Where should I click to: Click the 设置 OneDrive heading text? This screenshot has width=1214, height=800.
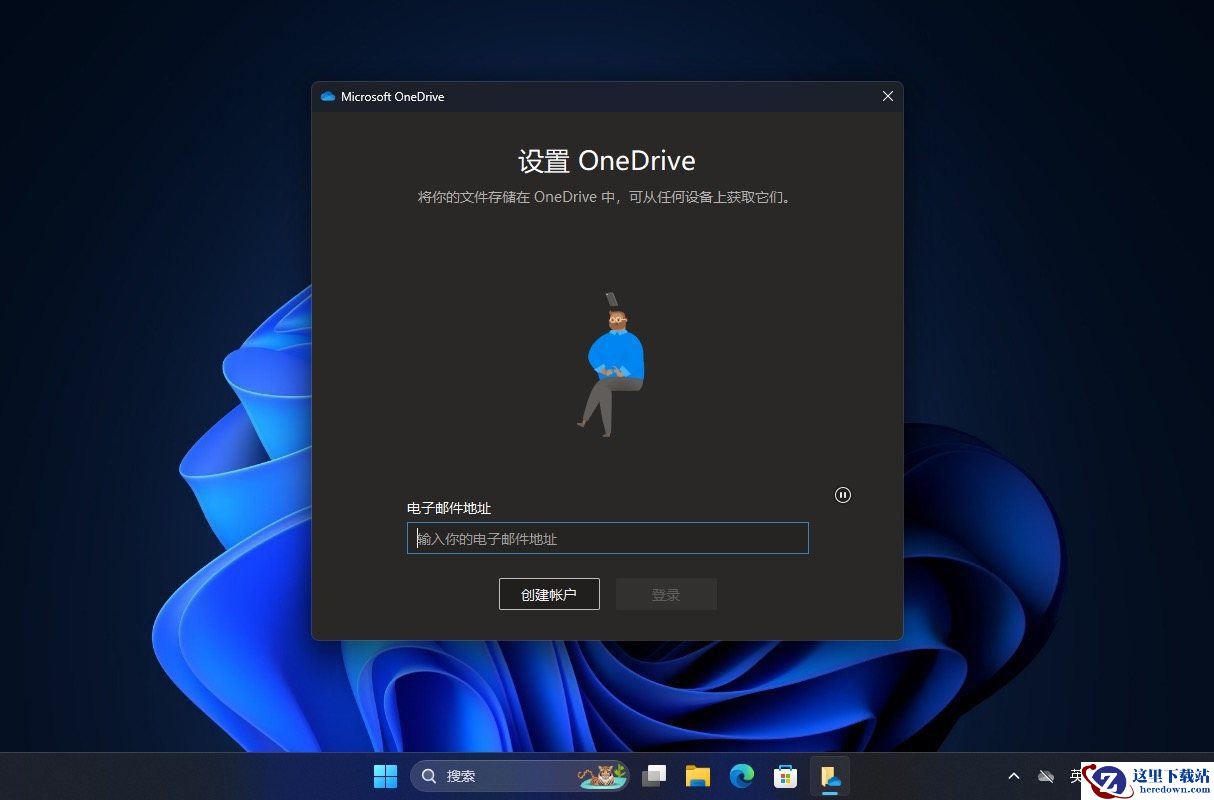[x=607, y=161]
